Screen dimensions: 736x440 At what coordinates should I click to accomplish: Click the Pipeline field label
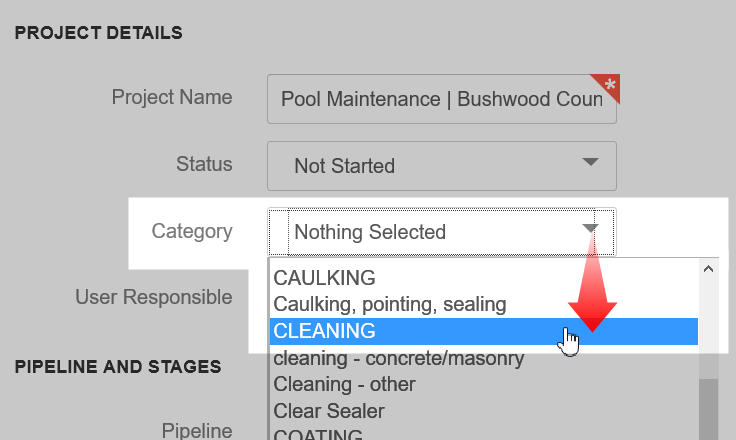pyautogui.click(x=197, y=430)
